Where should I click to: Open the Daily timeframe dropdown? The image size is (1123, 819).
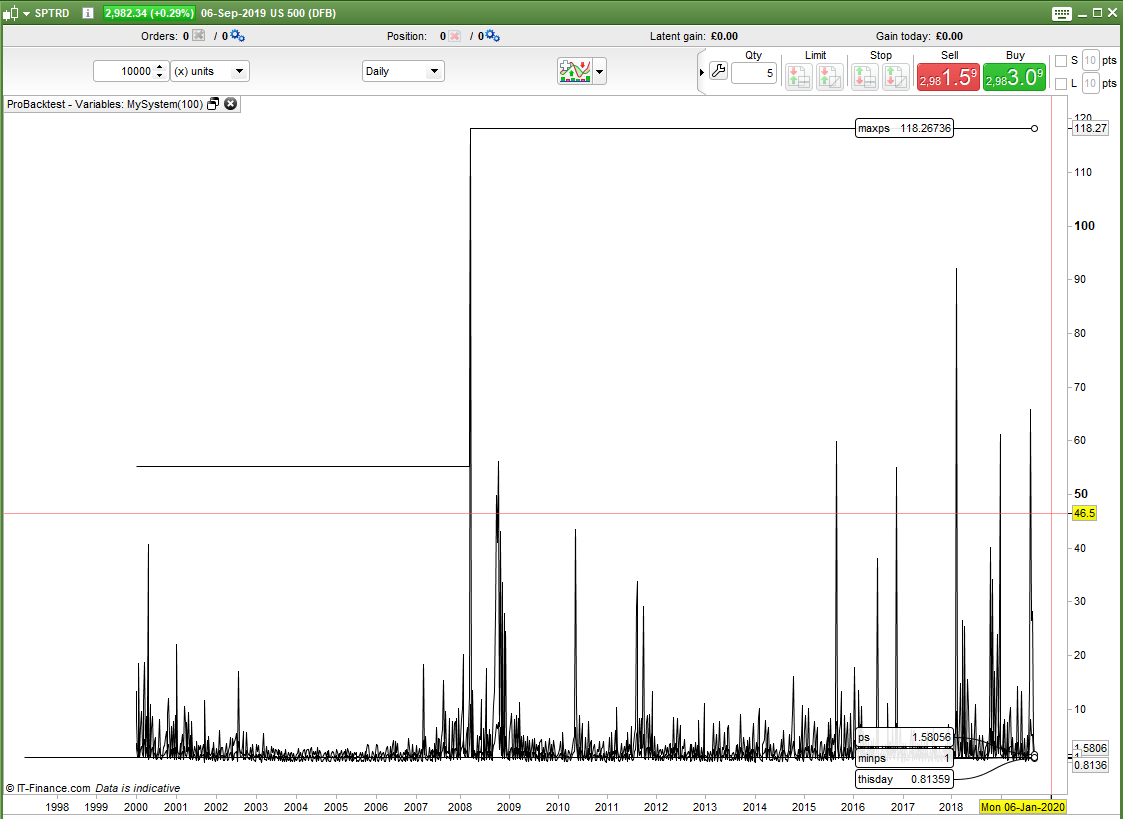[403, 72]
